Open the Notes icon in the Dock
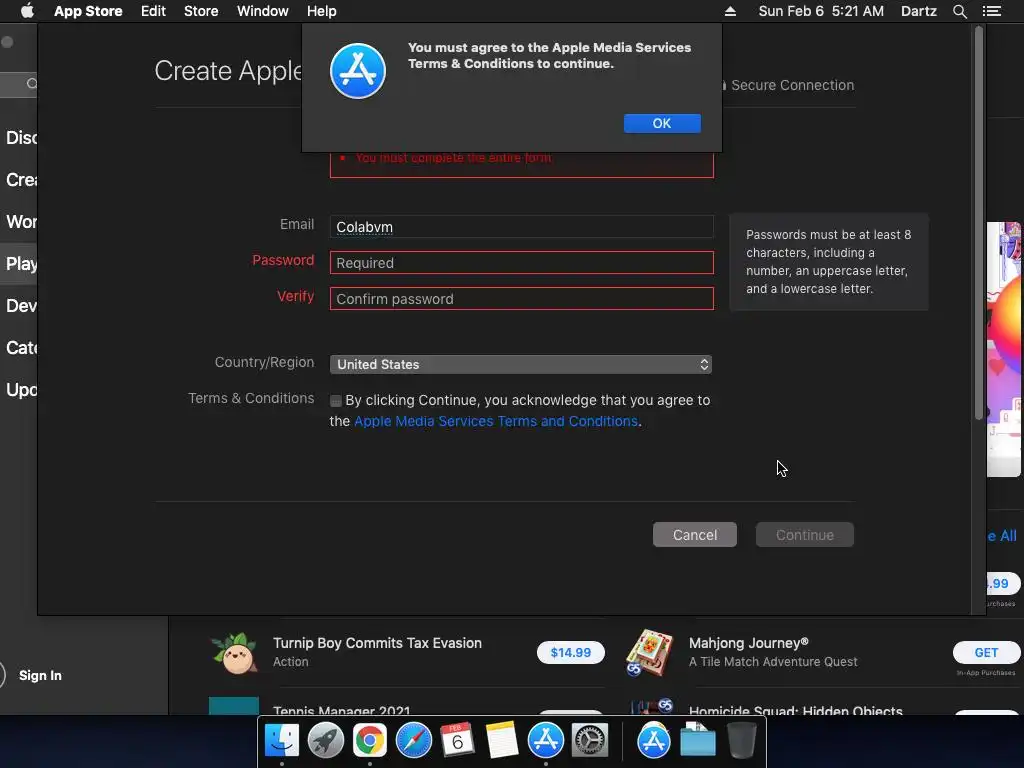The image size is (1024, 768). point(501,741)
